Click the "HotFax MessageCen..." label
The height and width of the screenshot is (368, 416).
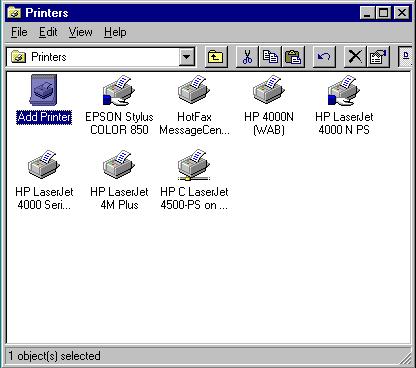(194, 123)
